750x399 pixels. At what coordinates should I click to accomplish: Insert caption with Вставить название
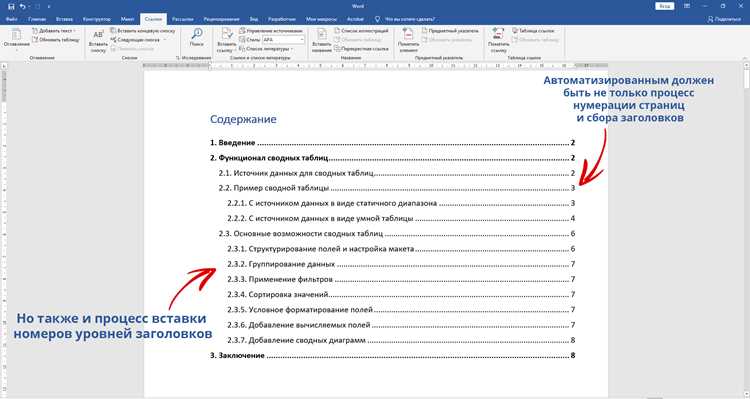pos(322,40)
